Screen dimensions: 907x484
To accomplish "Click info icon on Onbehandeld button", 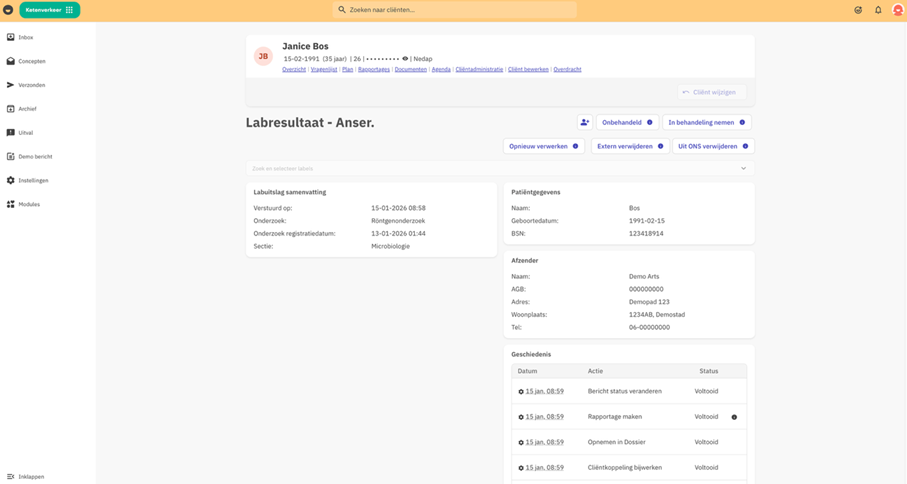I will point(650,122).
